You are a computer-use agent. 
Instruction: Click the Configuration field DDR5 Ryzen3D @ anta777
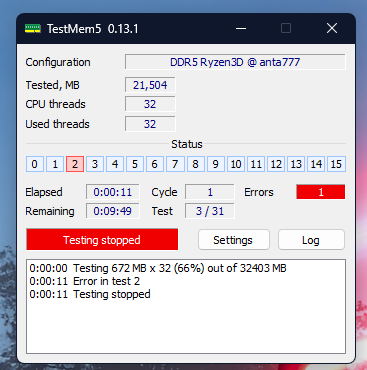(235, 62)
